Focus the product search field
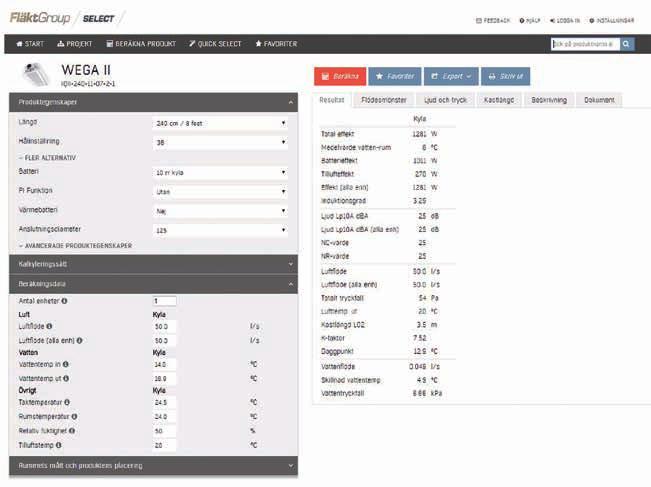The image size is (651, 487). (585, 44)
